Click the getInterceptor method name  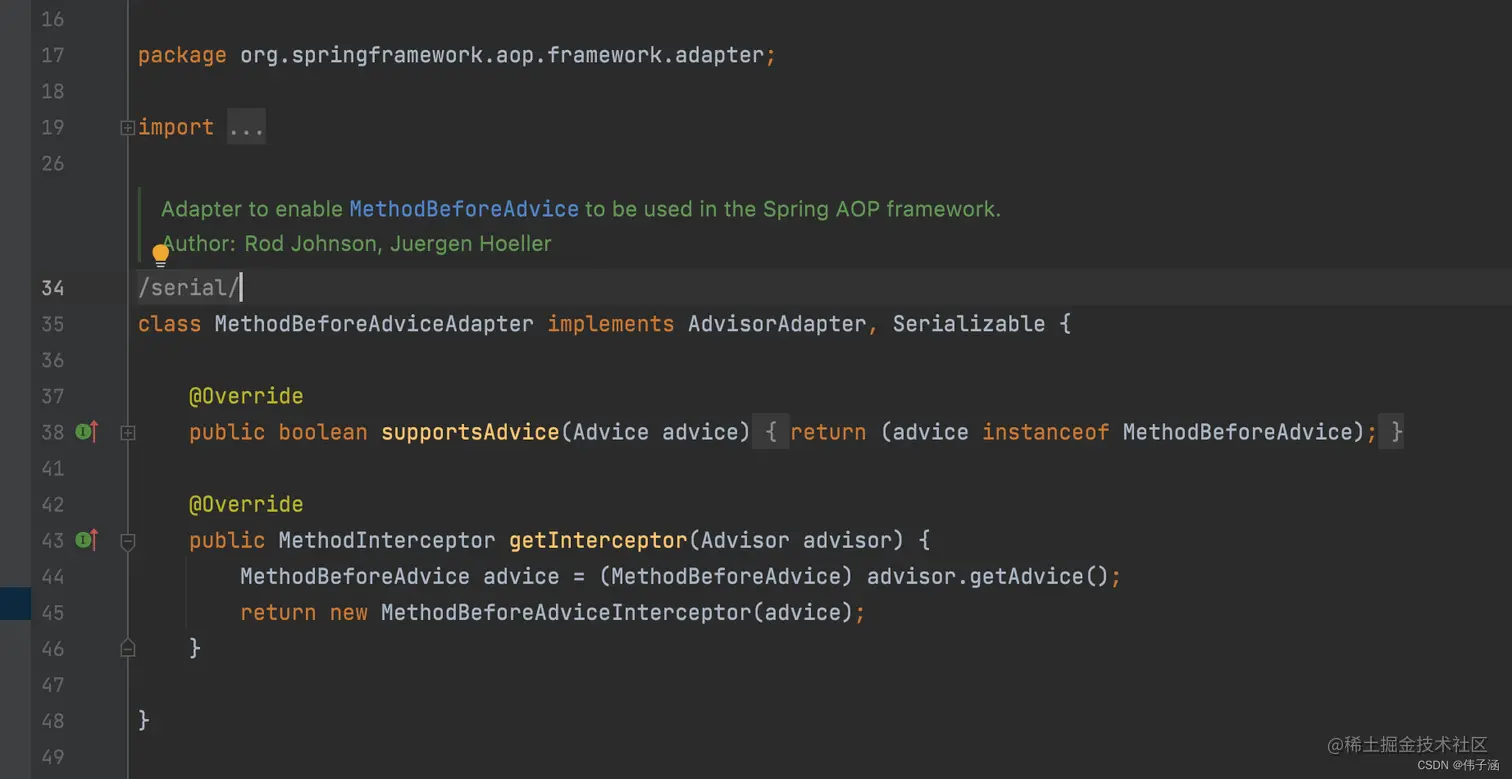pyautogui.click(x=598, y=540)
